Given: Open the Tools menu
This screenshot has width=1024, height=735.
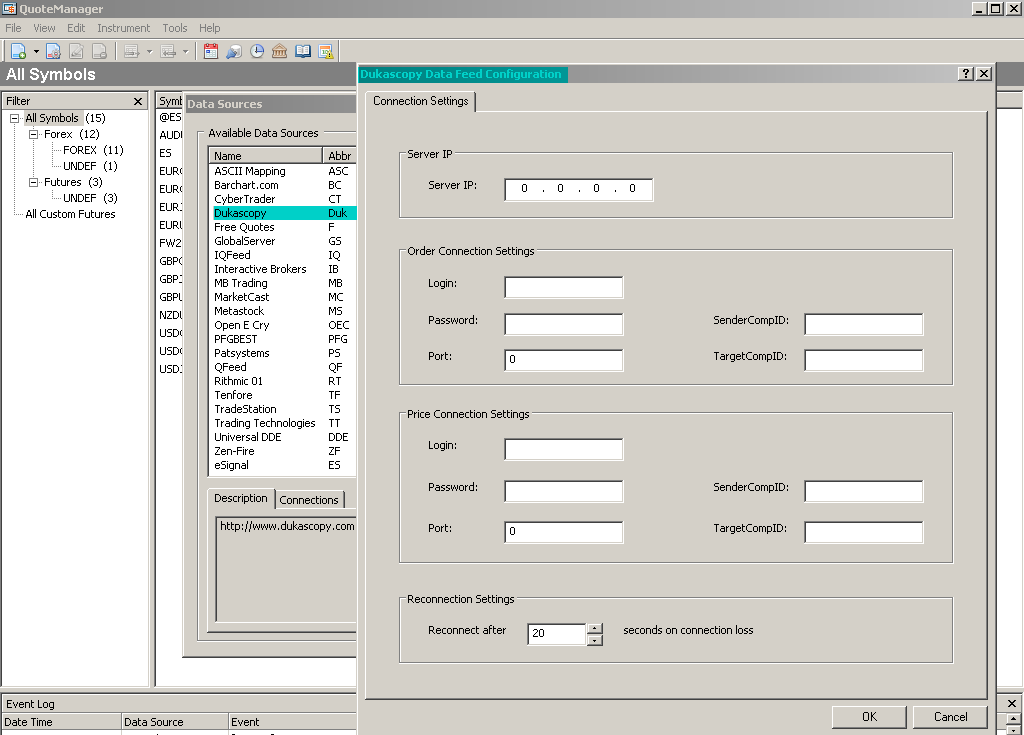Looking at the screenshot, I should 174,28.
